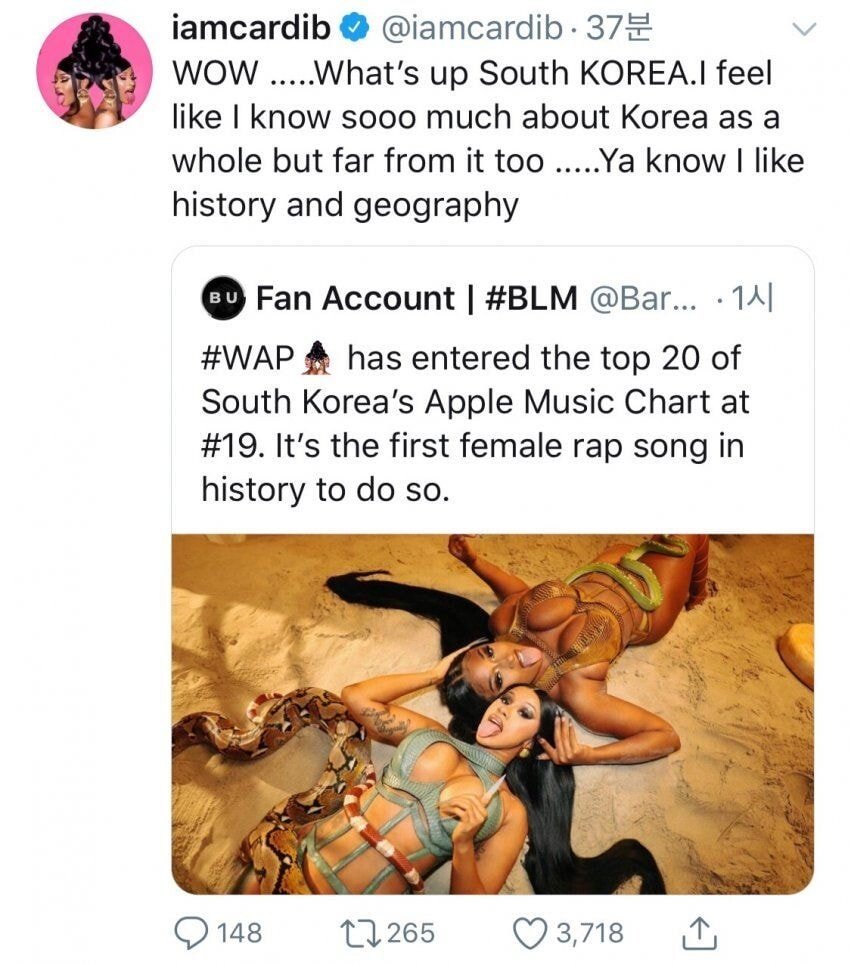The image size is (850, 965).
Task: View the 265 retweets count
Action: [x=410, y=933]
